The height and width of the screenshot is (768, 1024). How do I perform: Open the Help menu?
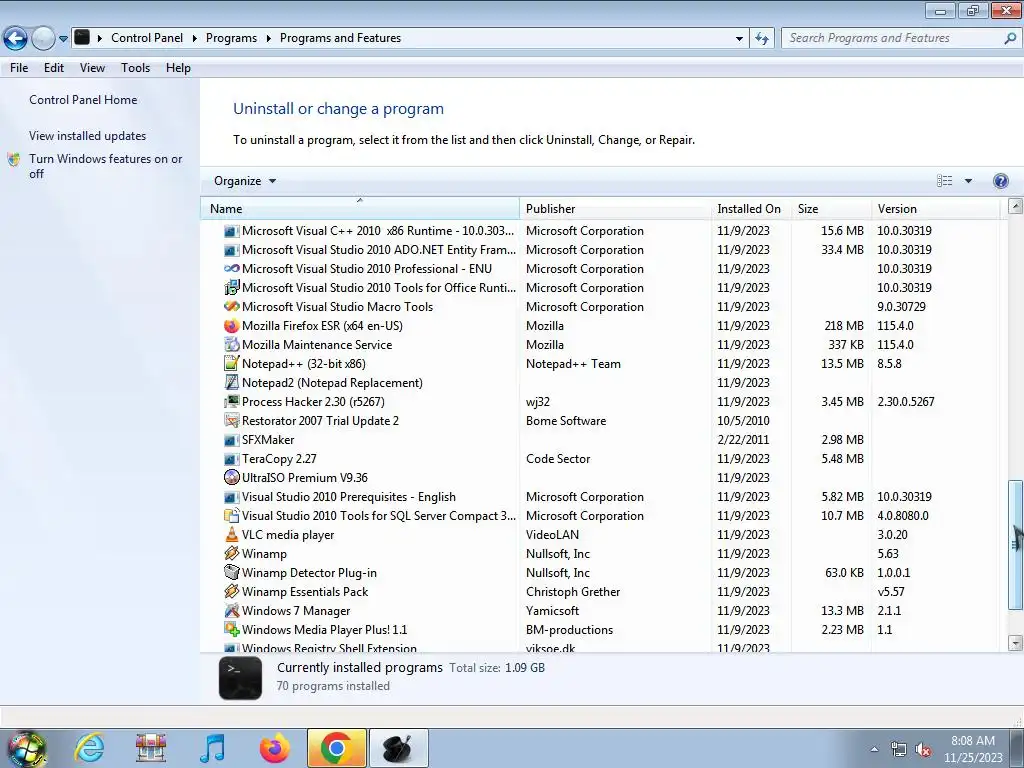pyautogui.click(x=178, y=68)
